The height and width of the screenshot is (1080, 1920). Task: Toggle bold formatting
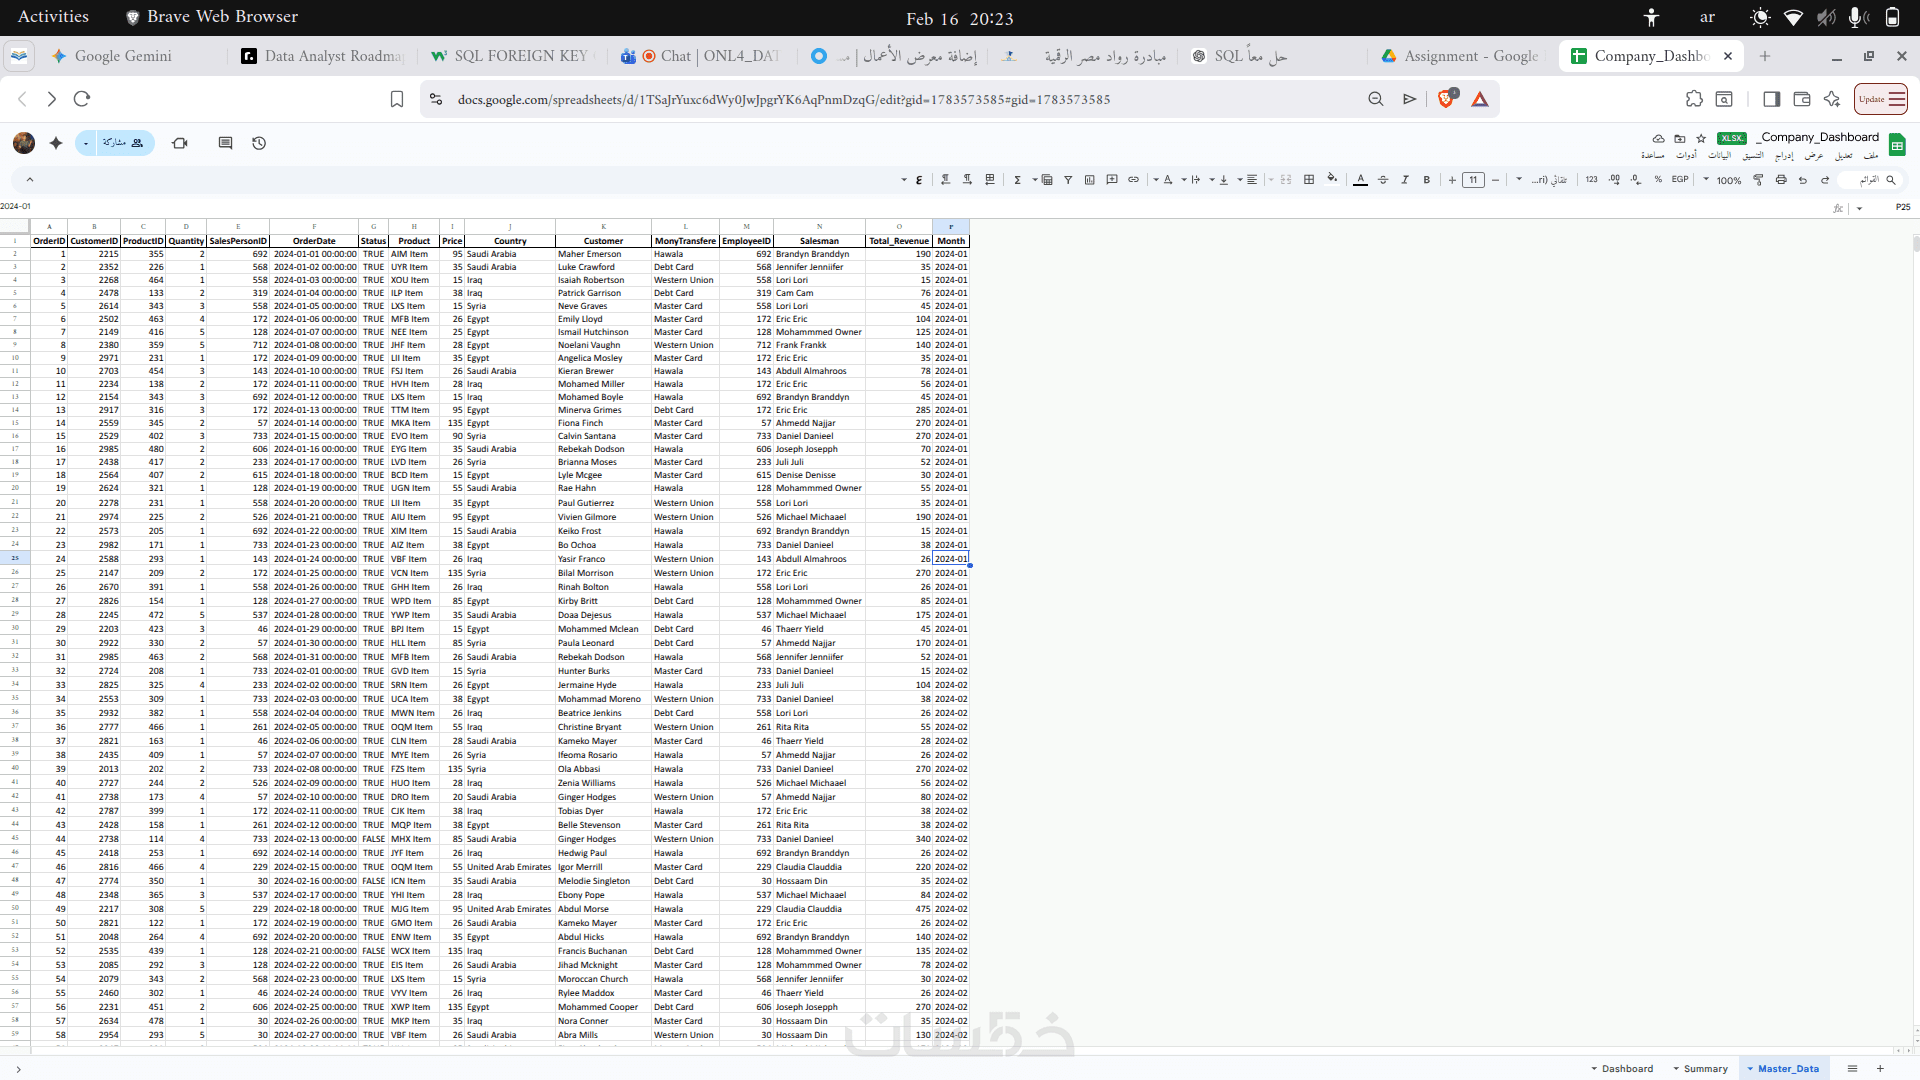pos(1427,180)
